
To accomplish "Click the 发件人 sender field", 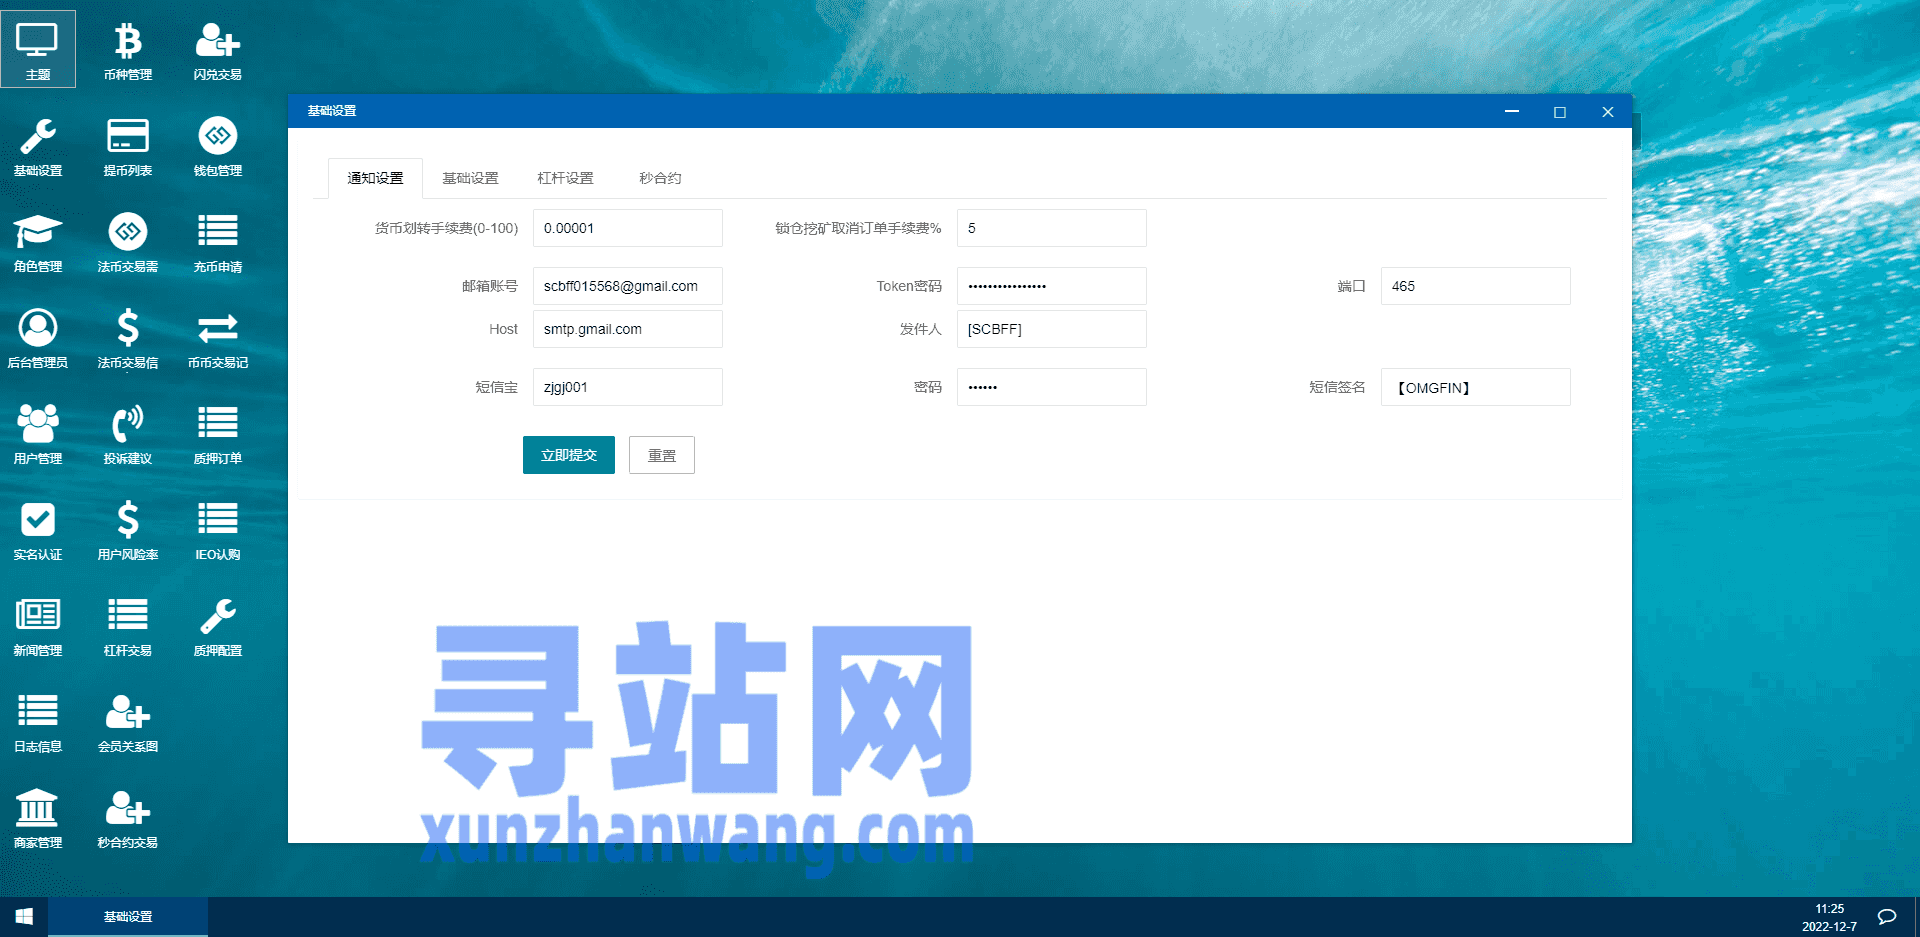I will click(1052, 329).
